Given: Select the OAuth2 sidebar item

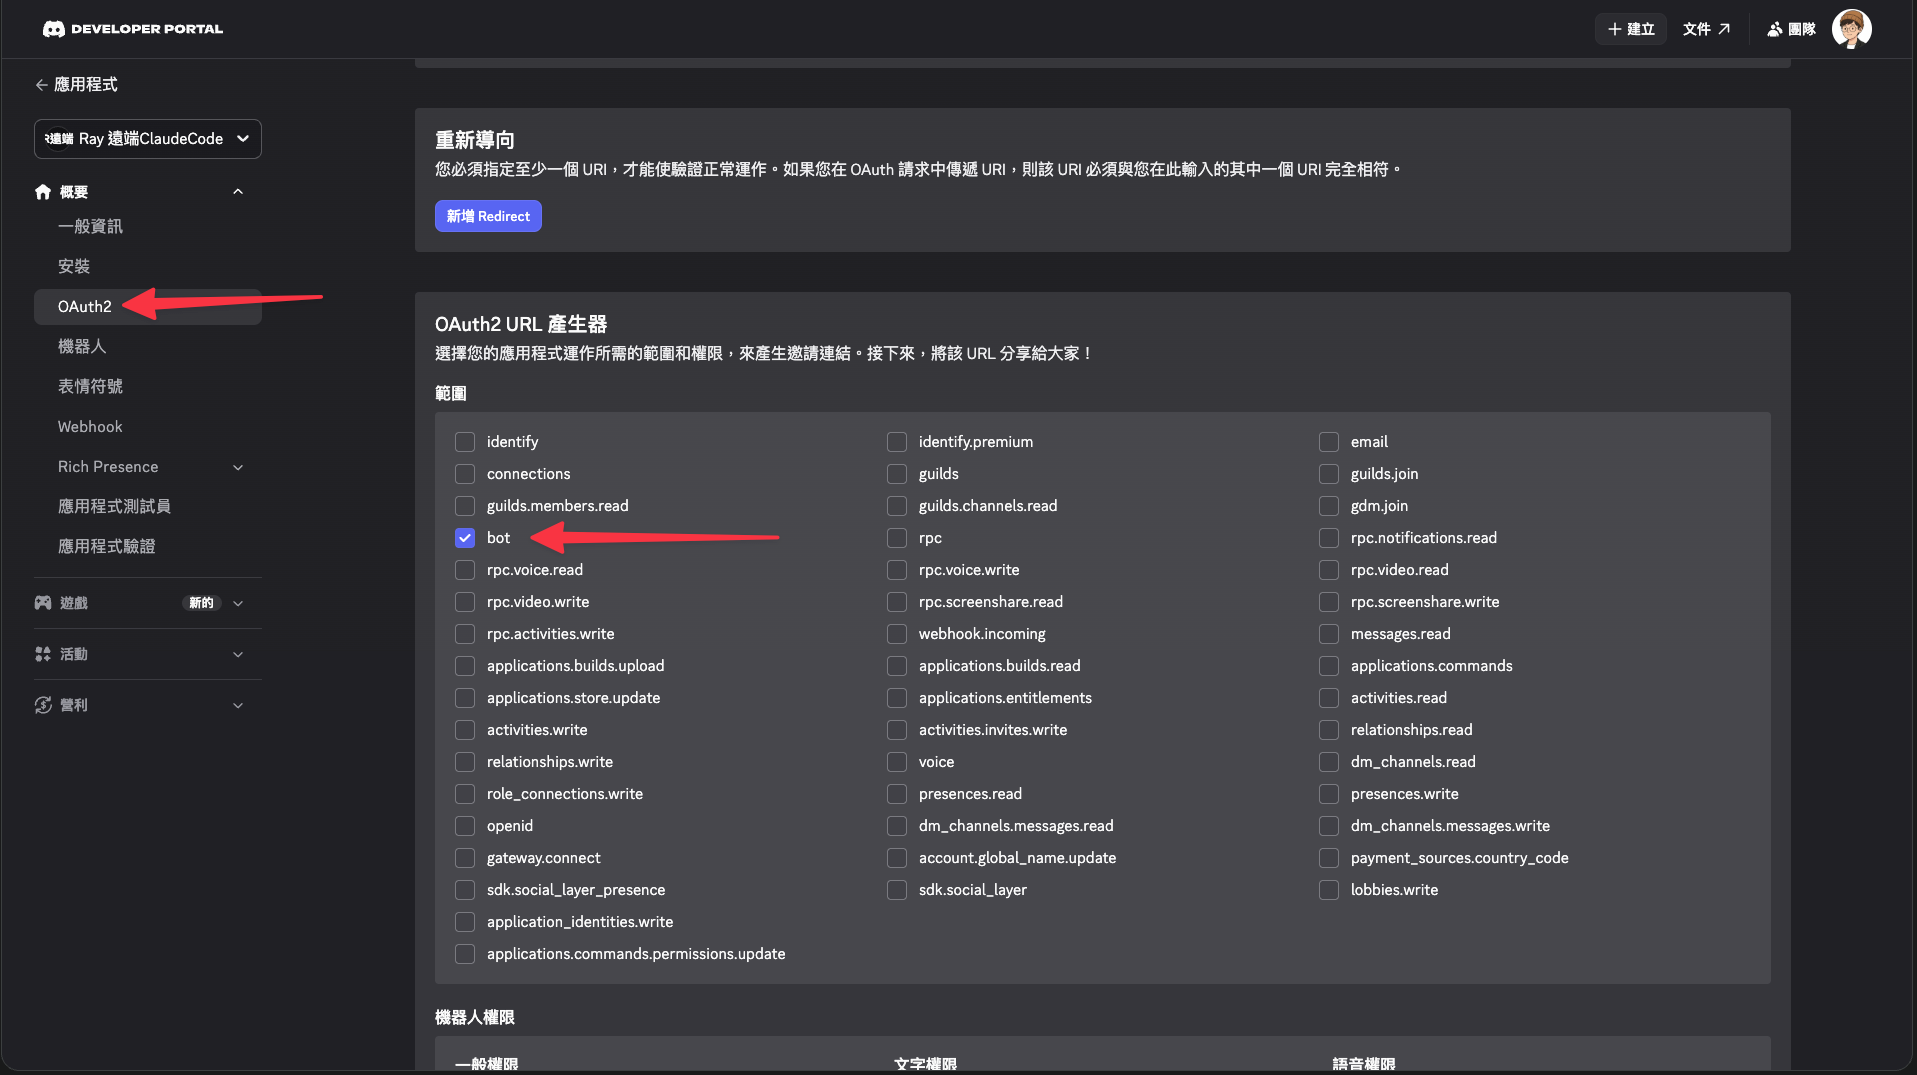Looking at the screenshot, I should coord(85,307).
